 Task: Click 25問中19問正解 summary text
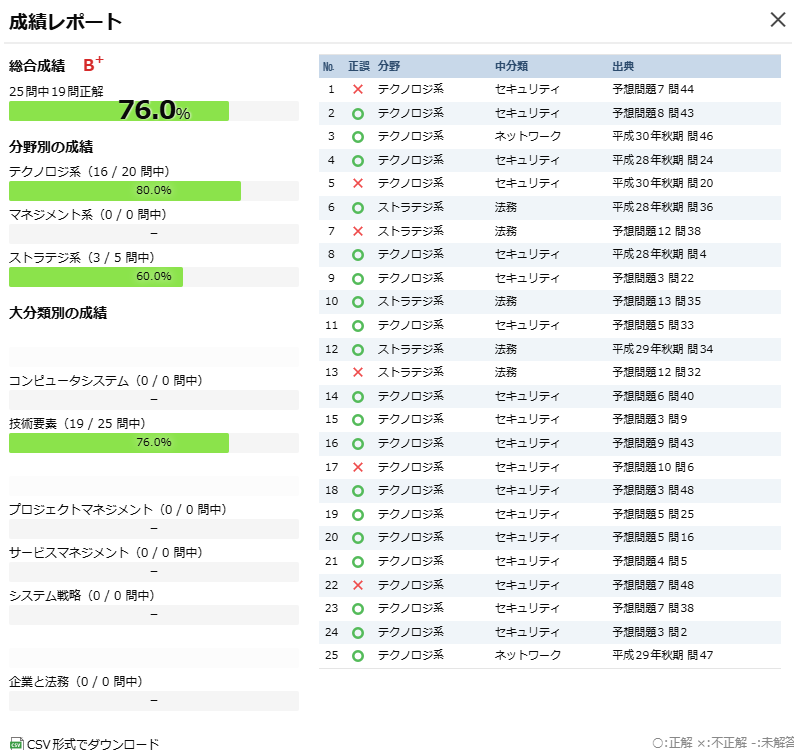click(56, 92)
